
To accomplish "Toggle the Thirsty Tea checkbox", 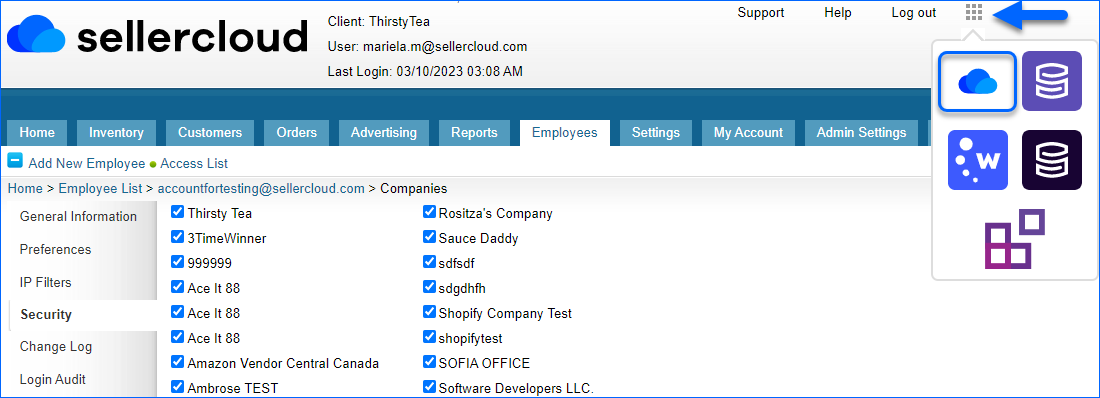I will pos(177,212).
